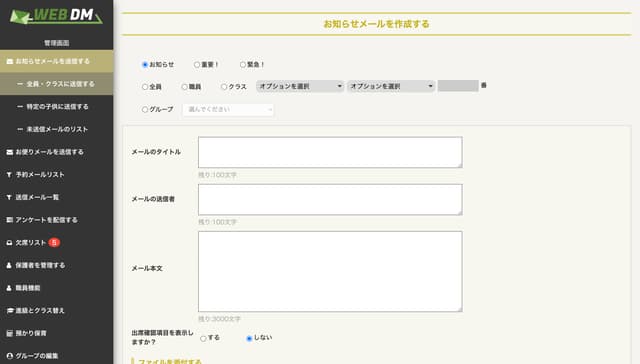
Task: Open first オプションを選択 class dropdown
Action: 300,86
